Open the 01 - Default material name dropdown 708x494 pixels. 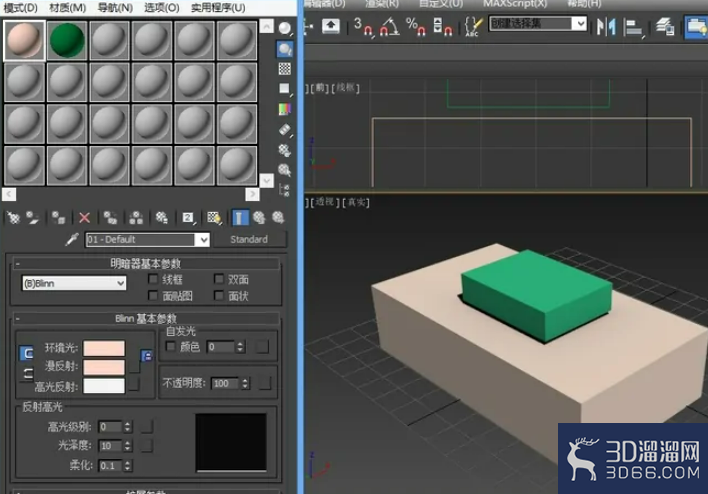(204, 240)
